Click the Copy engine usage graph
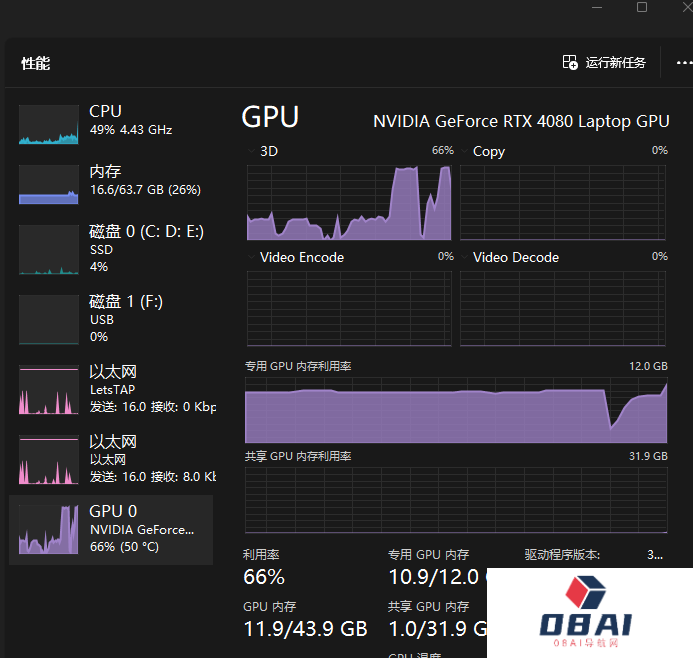693x658 pixels. click(563, 202)
